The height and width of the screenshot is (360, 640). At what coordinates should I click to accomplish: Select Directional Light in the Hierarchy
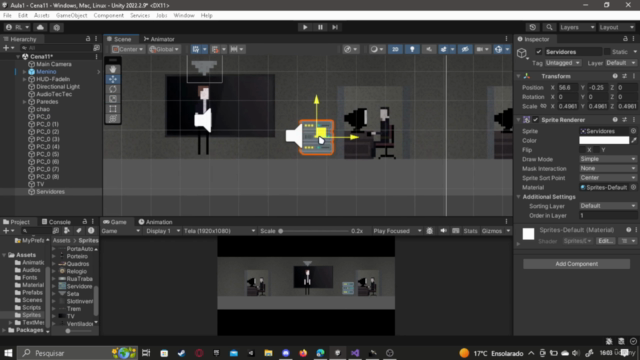click(x=58, y=87)
